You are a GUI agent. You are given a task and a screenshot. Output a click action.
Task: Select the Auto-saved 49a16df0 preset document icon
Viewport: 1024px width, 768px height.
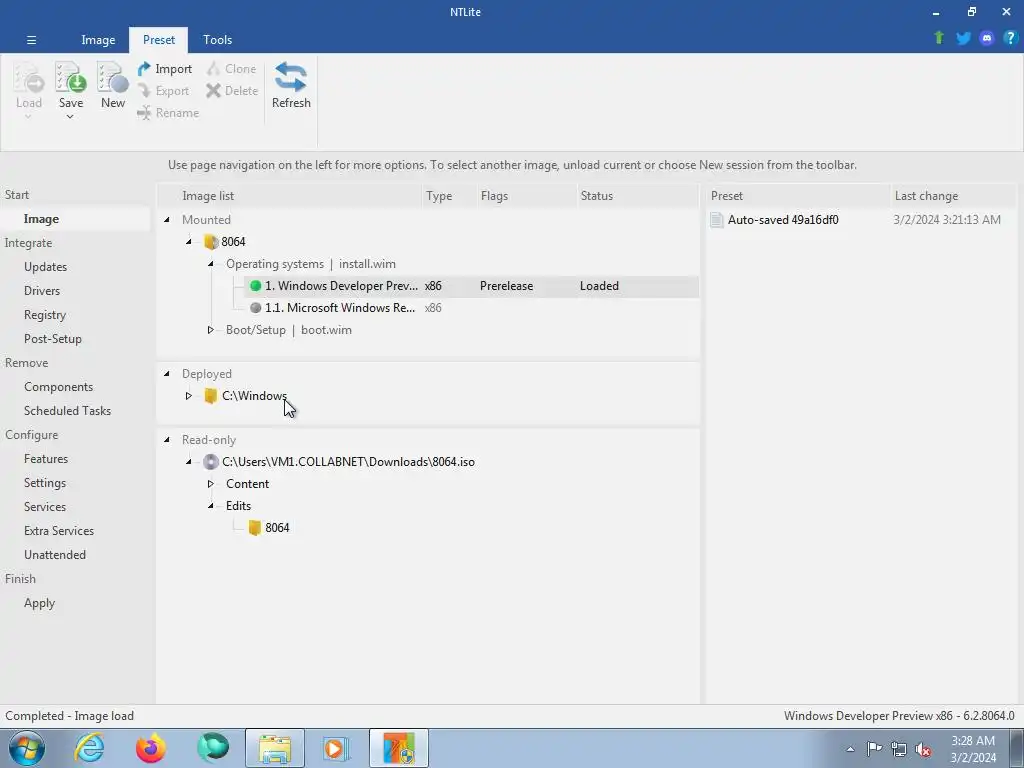(717, 220)
